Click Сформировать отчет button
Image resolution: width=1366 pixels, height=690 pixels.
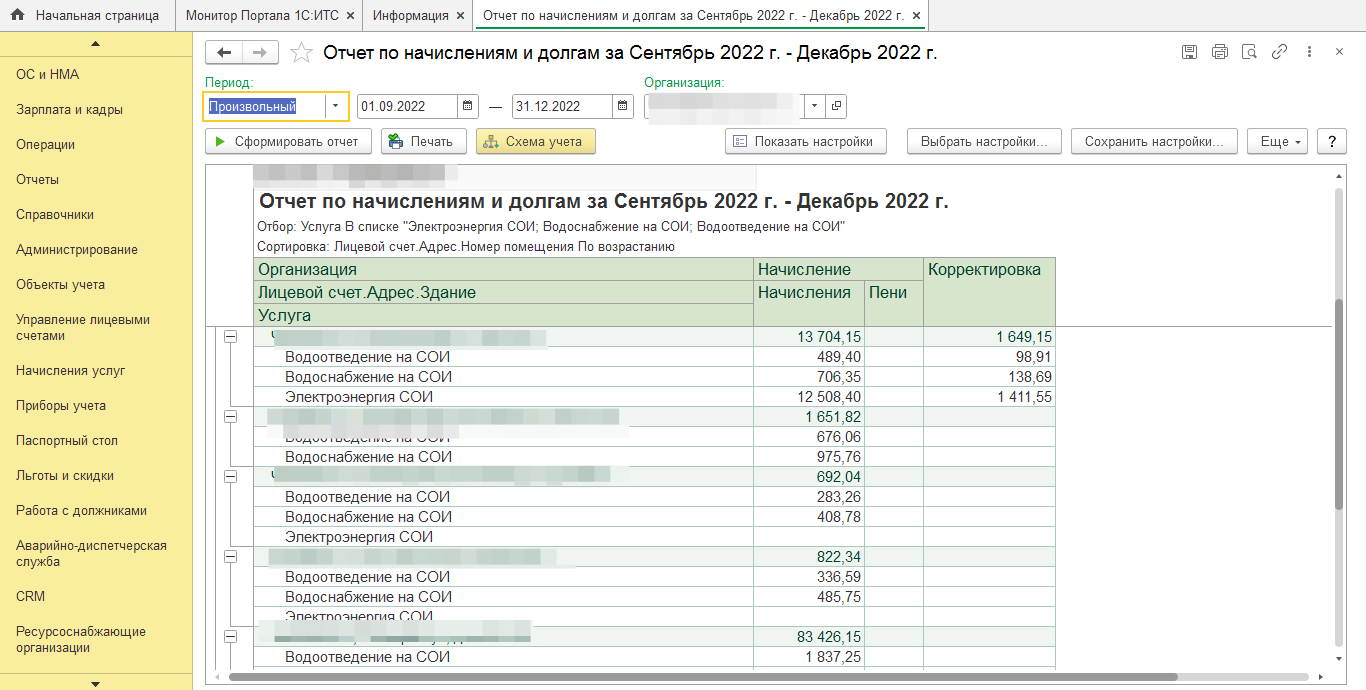[289, 142]
